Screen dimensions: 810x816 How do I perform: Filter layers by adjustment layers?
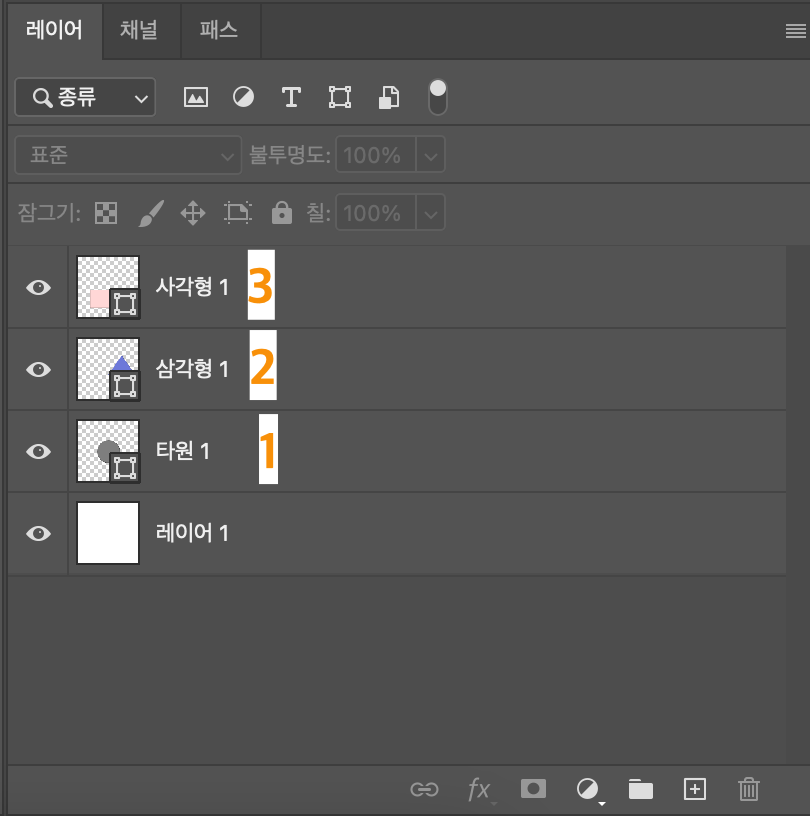(243, 97)
